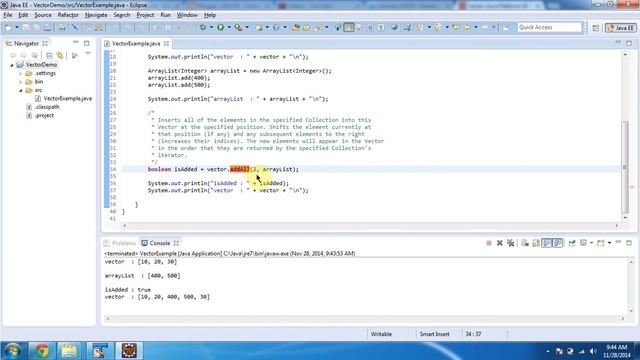Viewport: 640px width, 360px height.
Task: Click the Open Web Browser globe icon
Action: point(394,27)
